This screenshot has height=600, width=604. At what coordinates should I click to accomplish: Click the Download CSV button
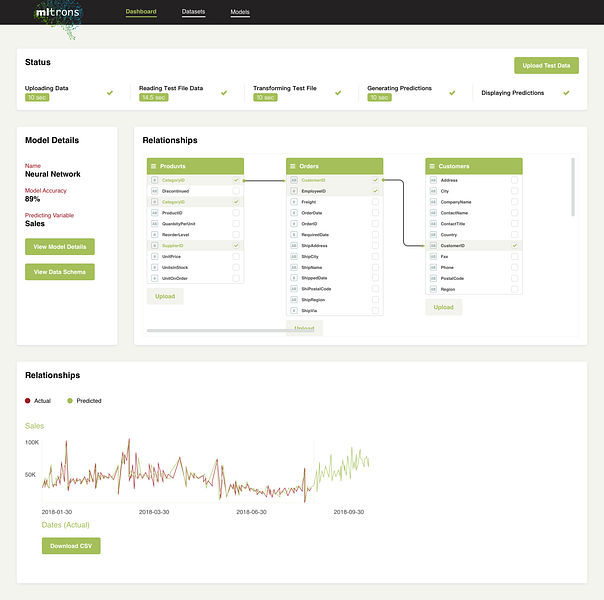[71, 546]
